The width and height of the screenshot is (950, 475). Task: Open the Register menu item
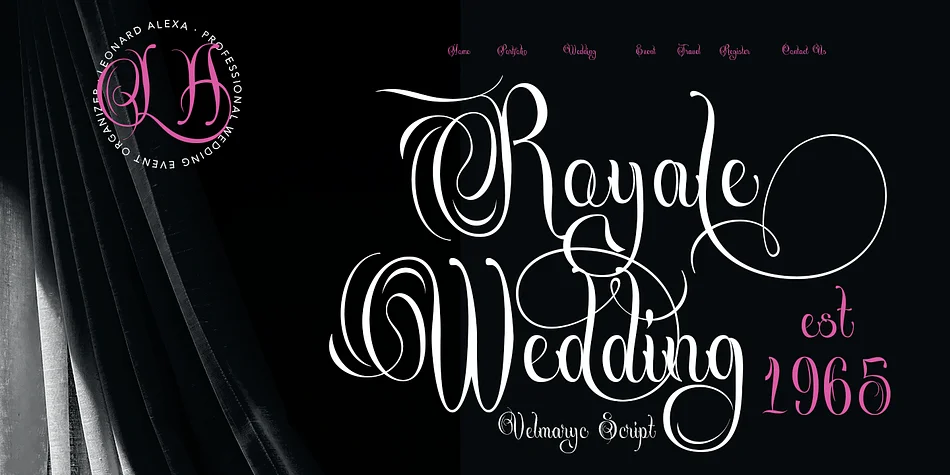pos(735,51)
